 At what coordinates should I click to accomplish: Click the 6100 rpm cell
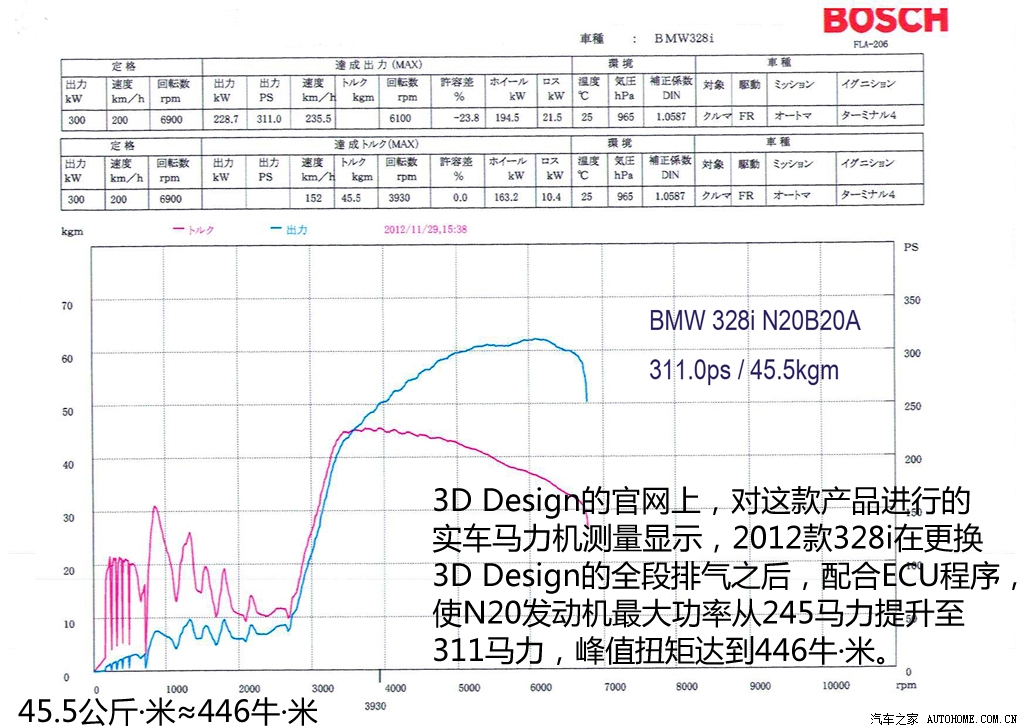pos(400,119)
